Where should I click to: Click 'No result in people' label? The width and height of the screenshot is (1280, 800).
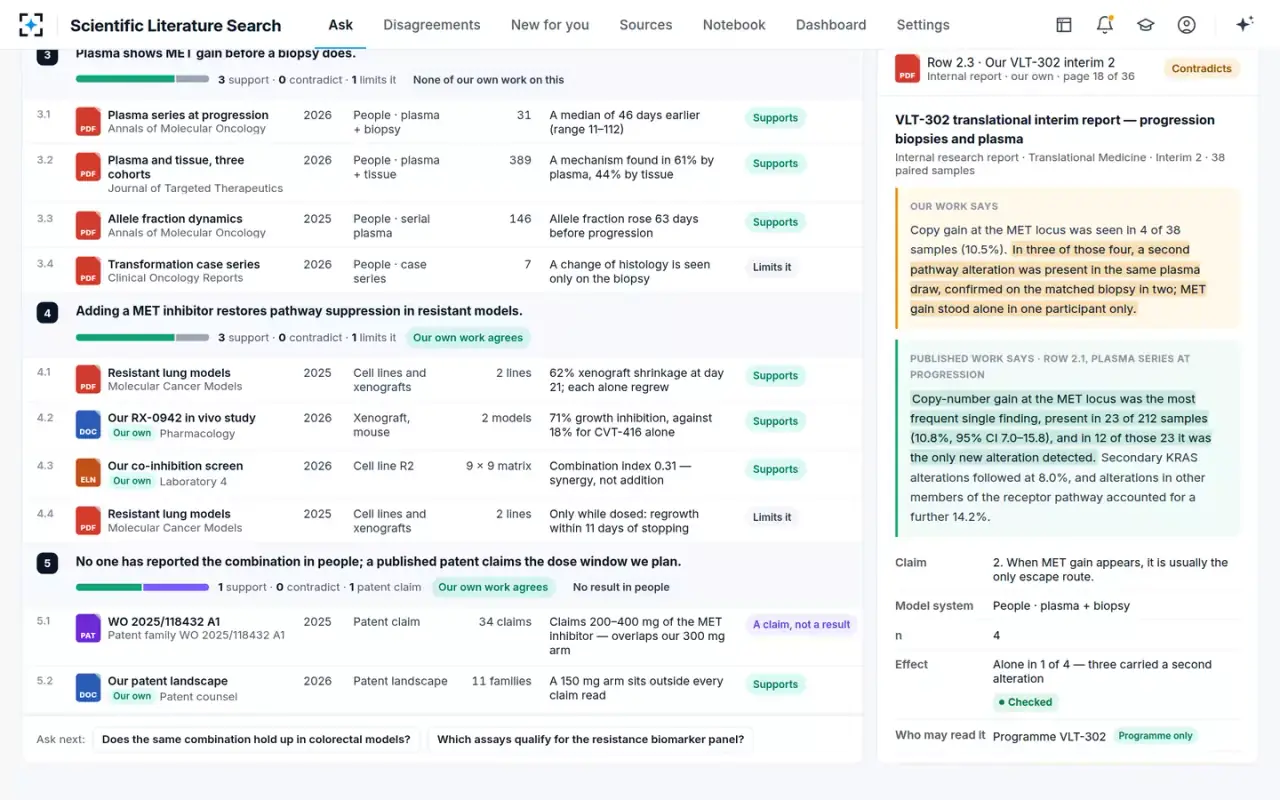tap(621, 588)
